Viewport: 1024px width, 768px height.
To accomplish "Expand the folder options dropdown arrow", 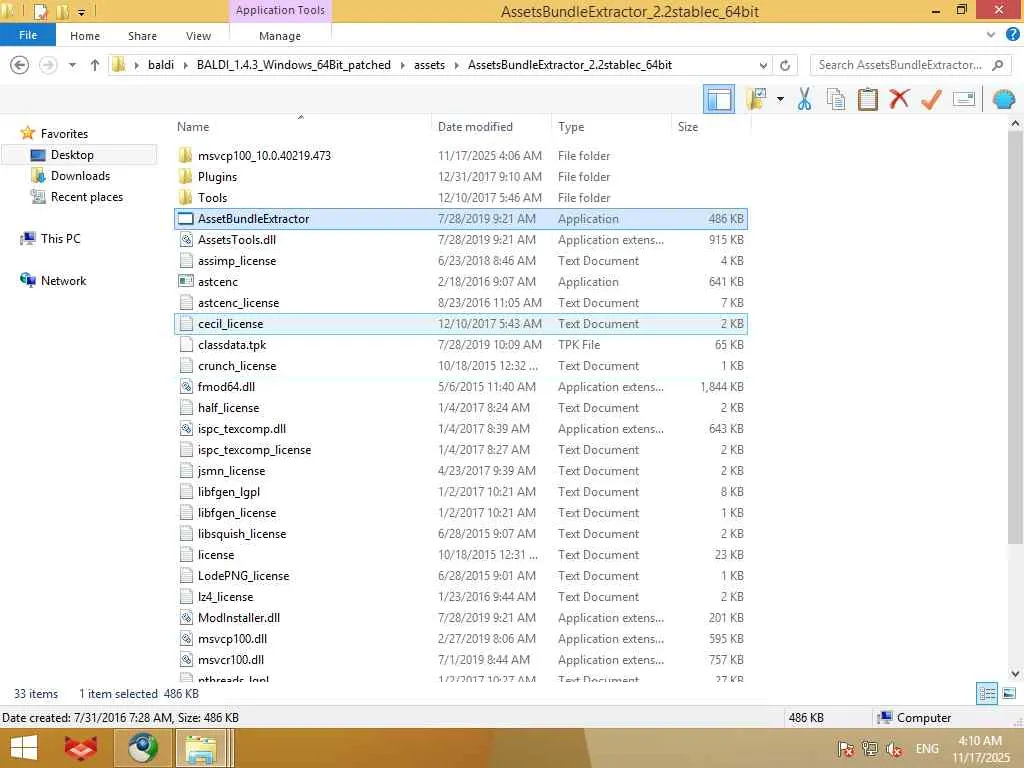I will (780, 99).
